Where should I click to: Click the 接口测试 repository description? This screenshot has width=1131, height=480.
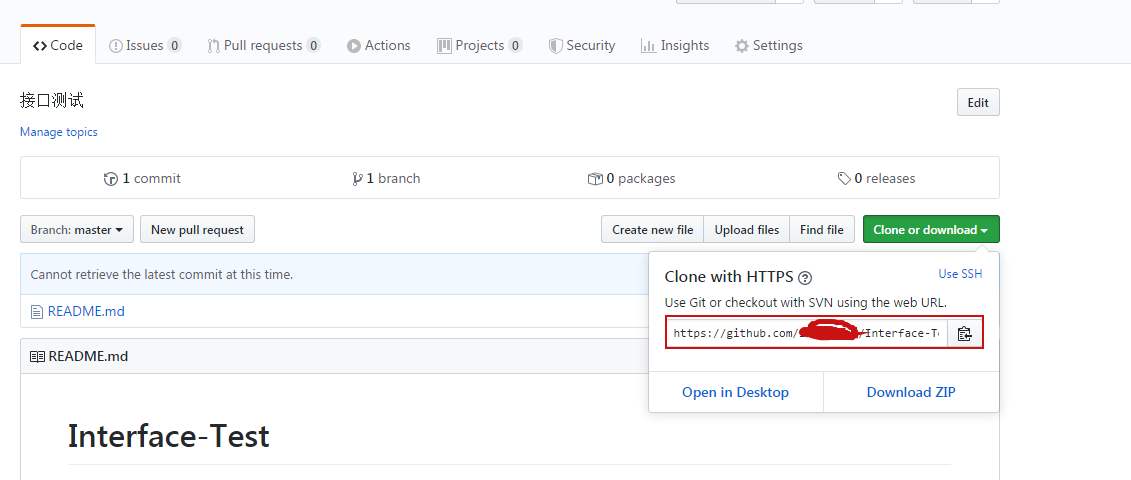[x=52, y=101]
